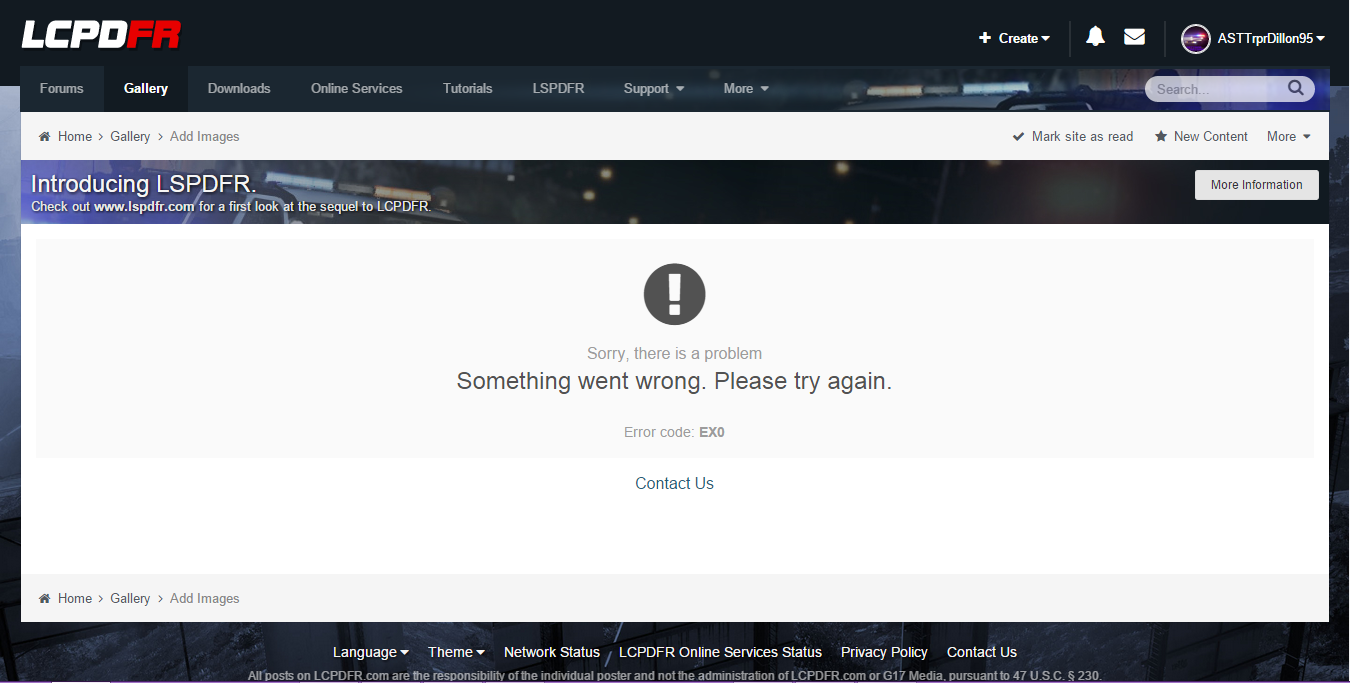
Task: Open the Downloads tab
Action: (239, 88)
